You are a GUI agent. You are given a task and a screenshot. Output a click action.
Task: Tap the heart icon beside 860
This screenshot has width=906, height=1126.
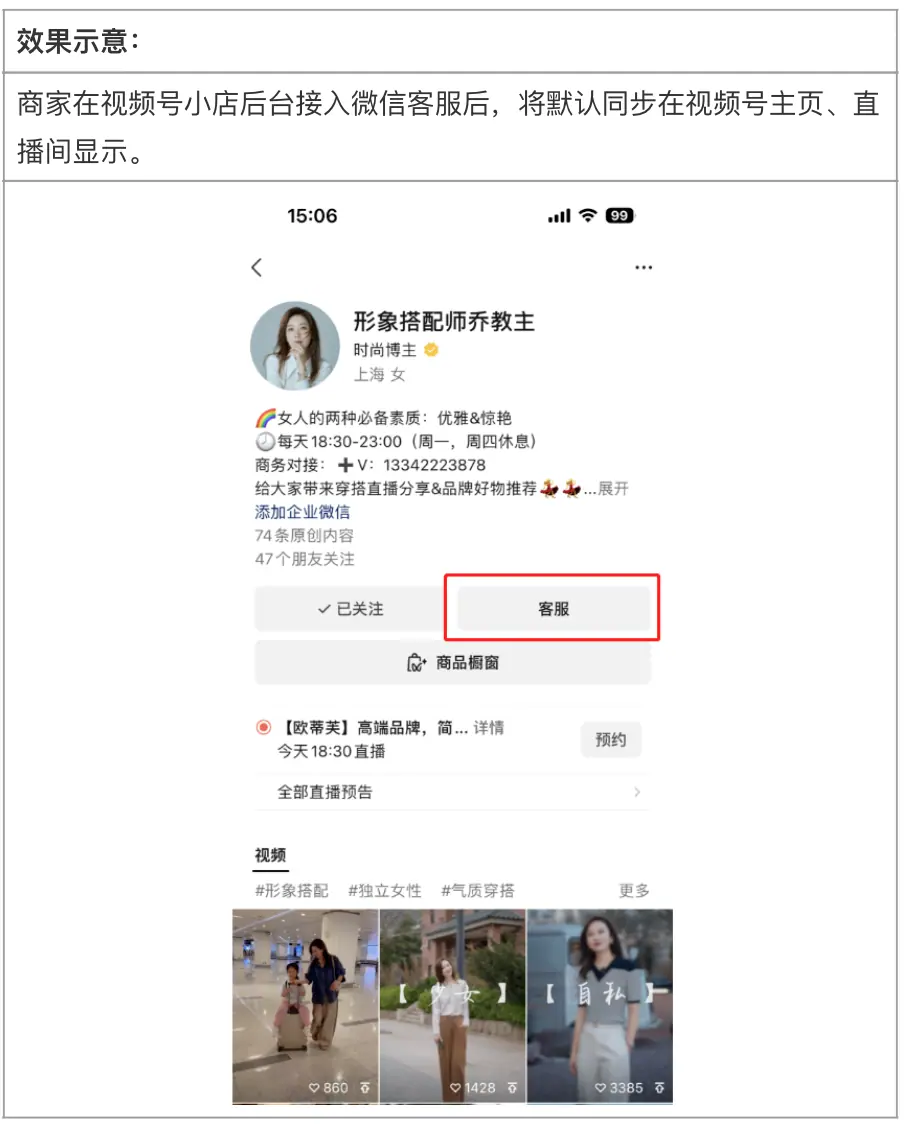point(314,1088)
